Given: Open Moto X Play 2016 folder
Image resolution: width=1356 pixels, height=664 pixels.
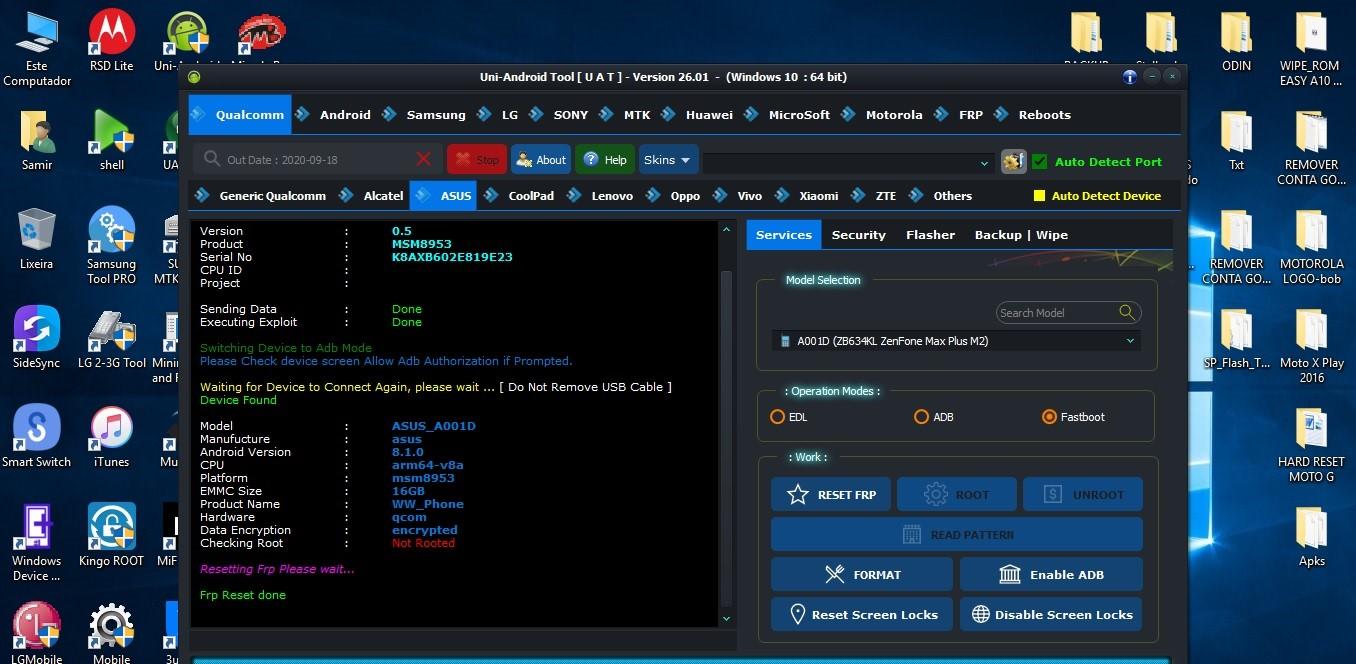Looking at the screenshot, I should 1311,345.
